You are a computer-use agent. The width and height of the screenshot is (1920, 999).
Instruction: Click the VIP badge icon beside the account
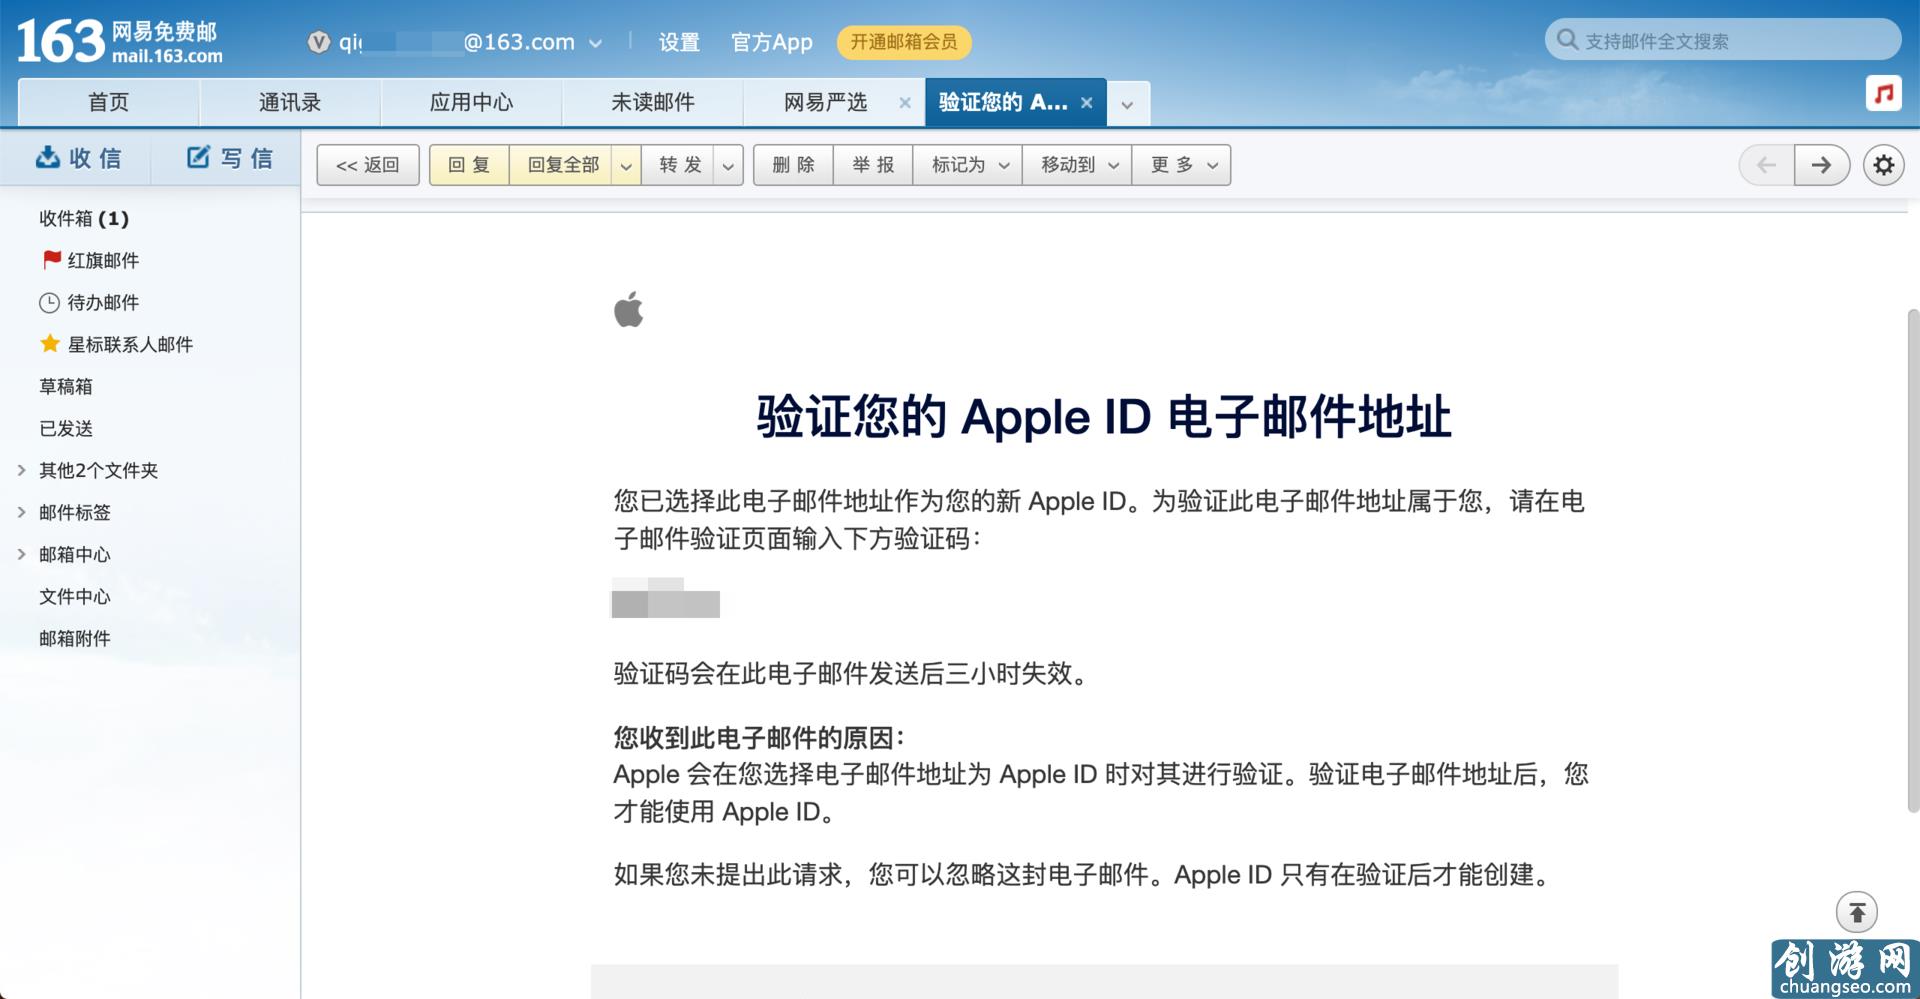click(x=319, y=42)
